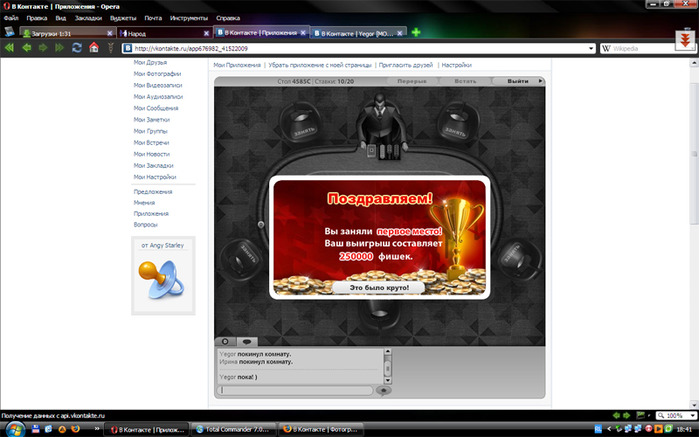
Task: Open the Виджеты menu
Action: coord(123,18)
